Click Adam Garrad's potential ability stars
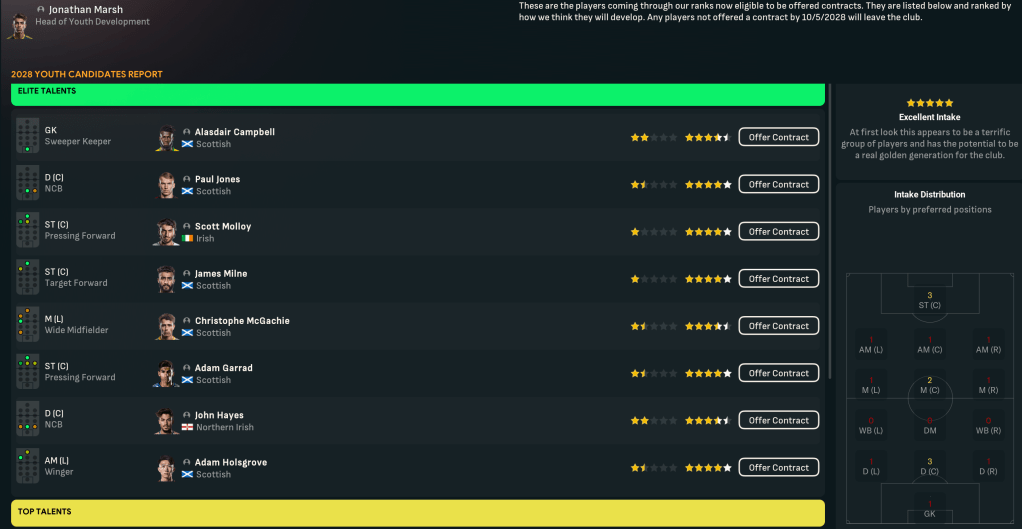This screenshot has width=1022, height=529. point(708,373)
